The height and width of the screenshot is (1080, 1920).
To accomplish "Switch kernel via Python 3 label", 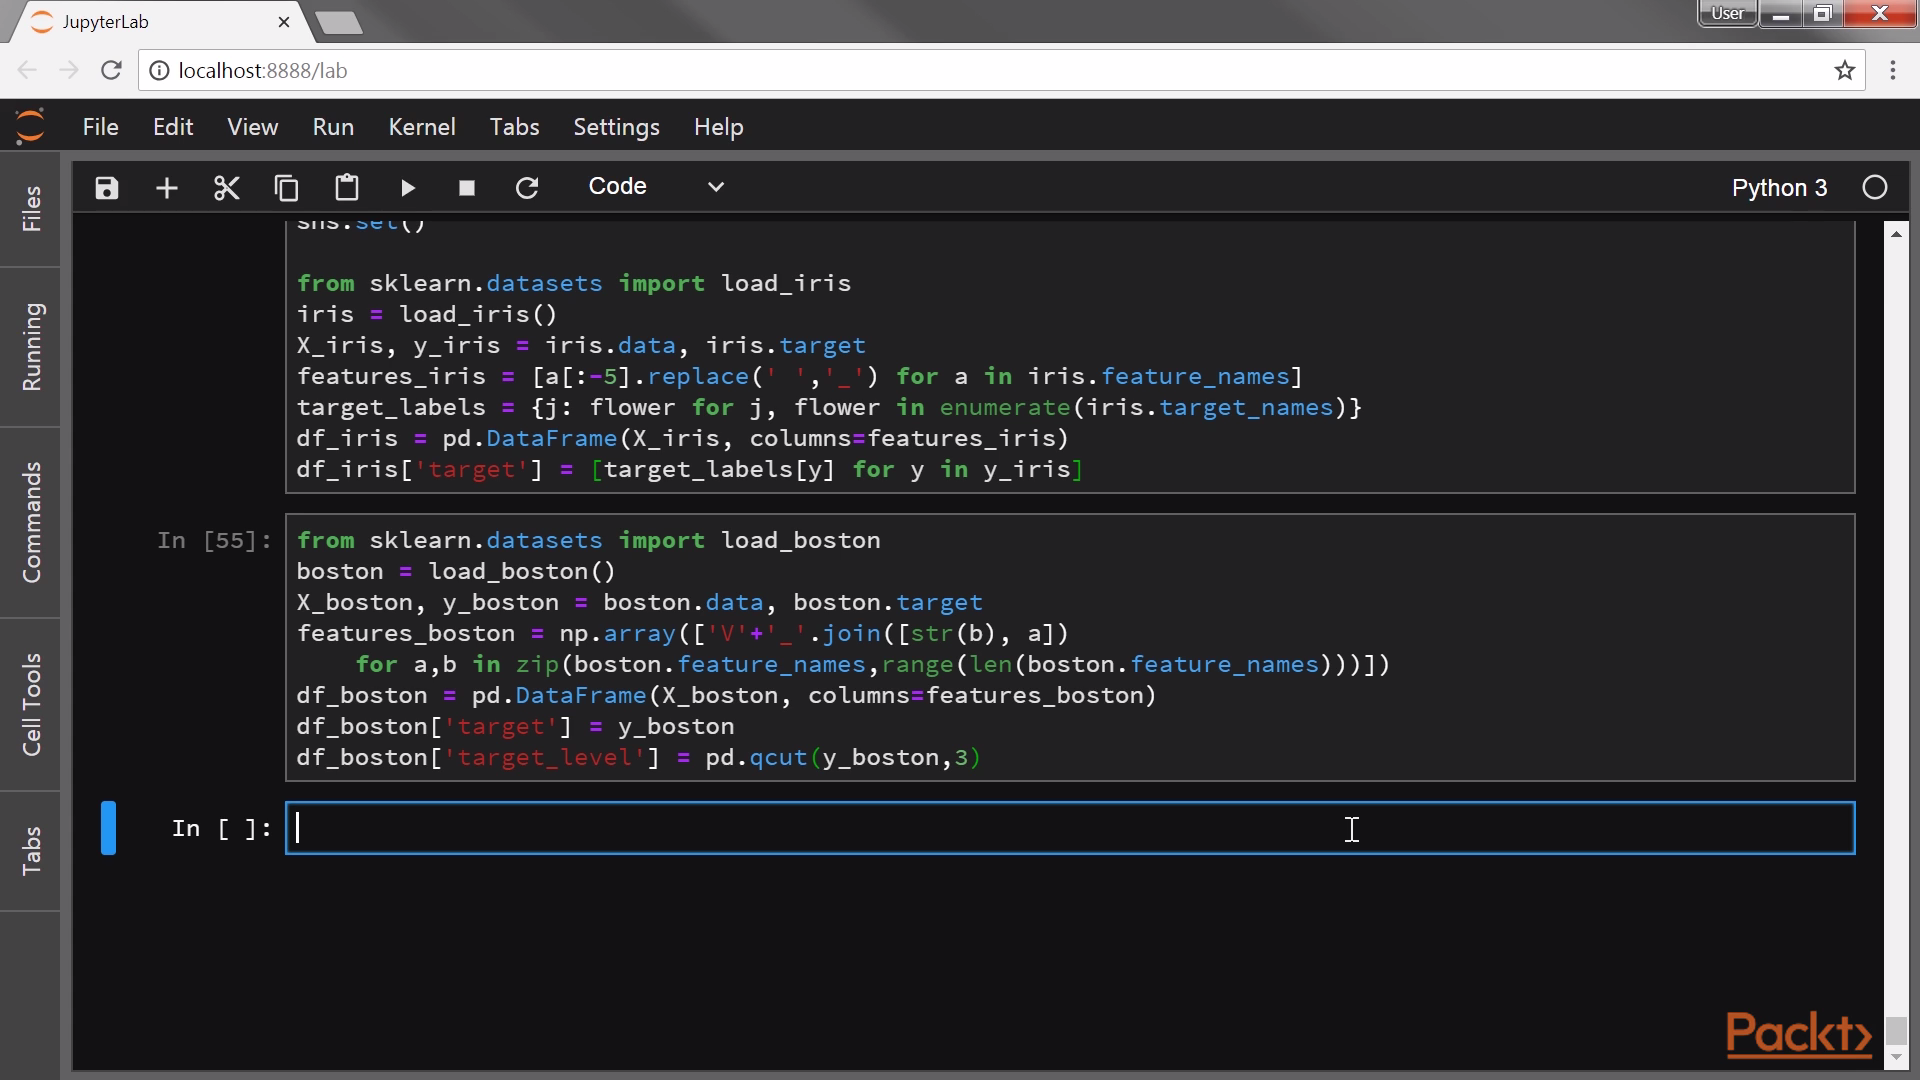I will tap(1779, 188).
